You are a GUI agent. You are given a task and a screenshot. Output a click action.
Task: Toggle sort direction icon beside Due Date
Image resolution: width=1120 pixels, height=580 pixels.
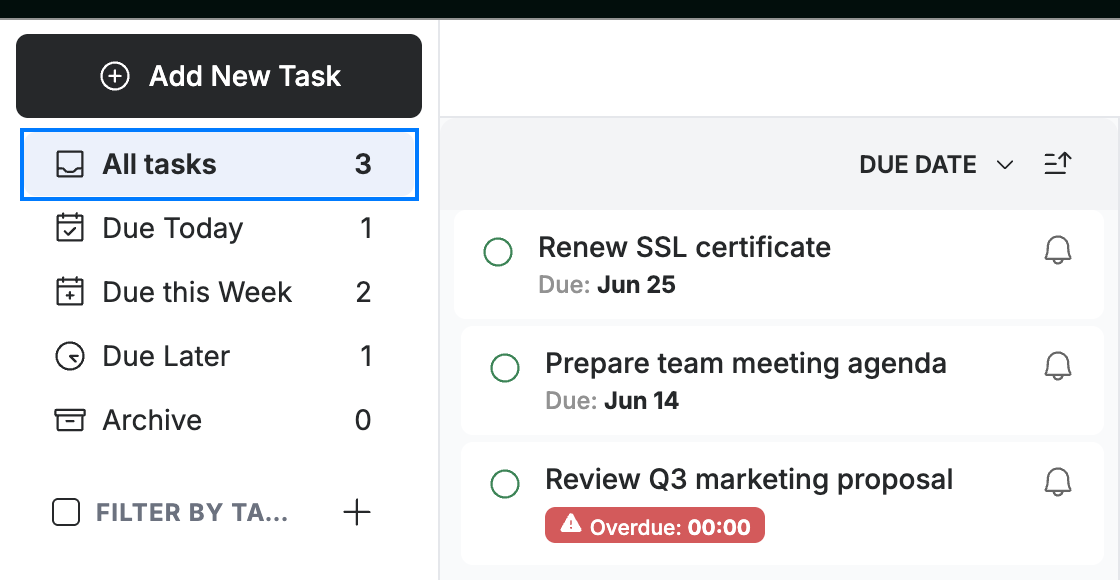pos(1058,164)
